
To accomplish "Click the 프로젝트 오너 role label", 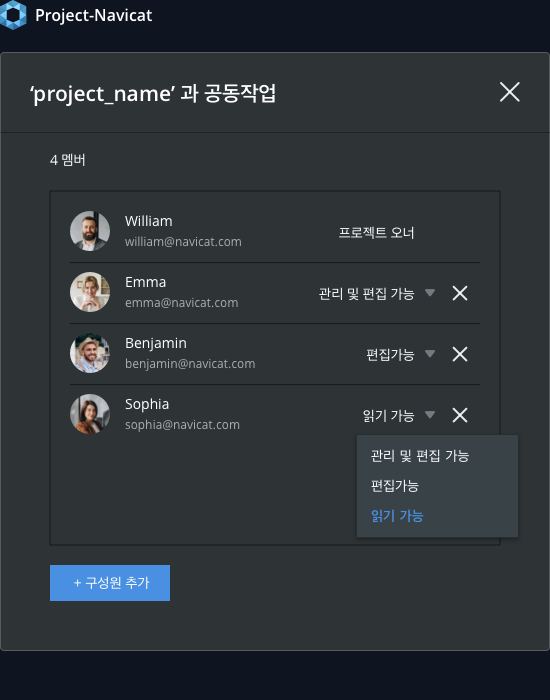I will 376,233.
